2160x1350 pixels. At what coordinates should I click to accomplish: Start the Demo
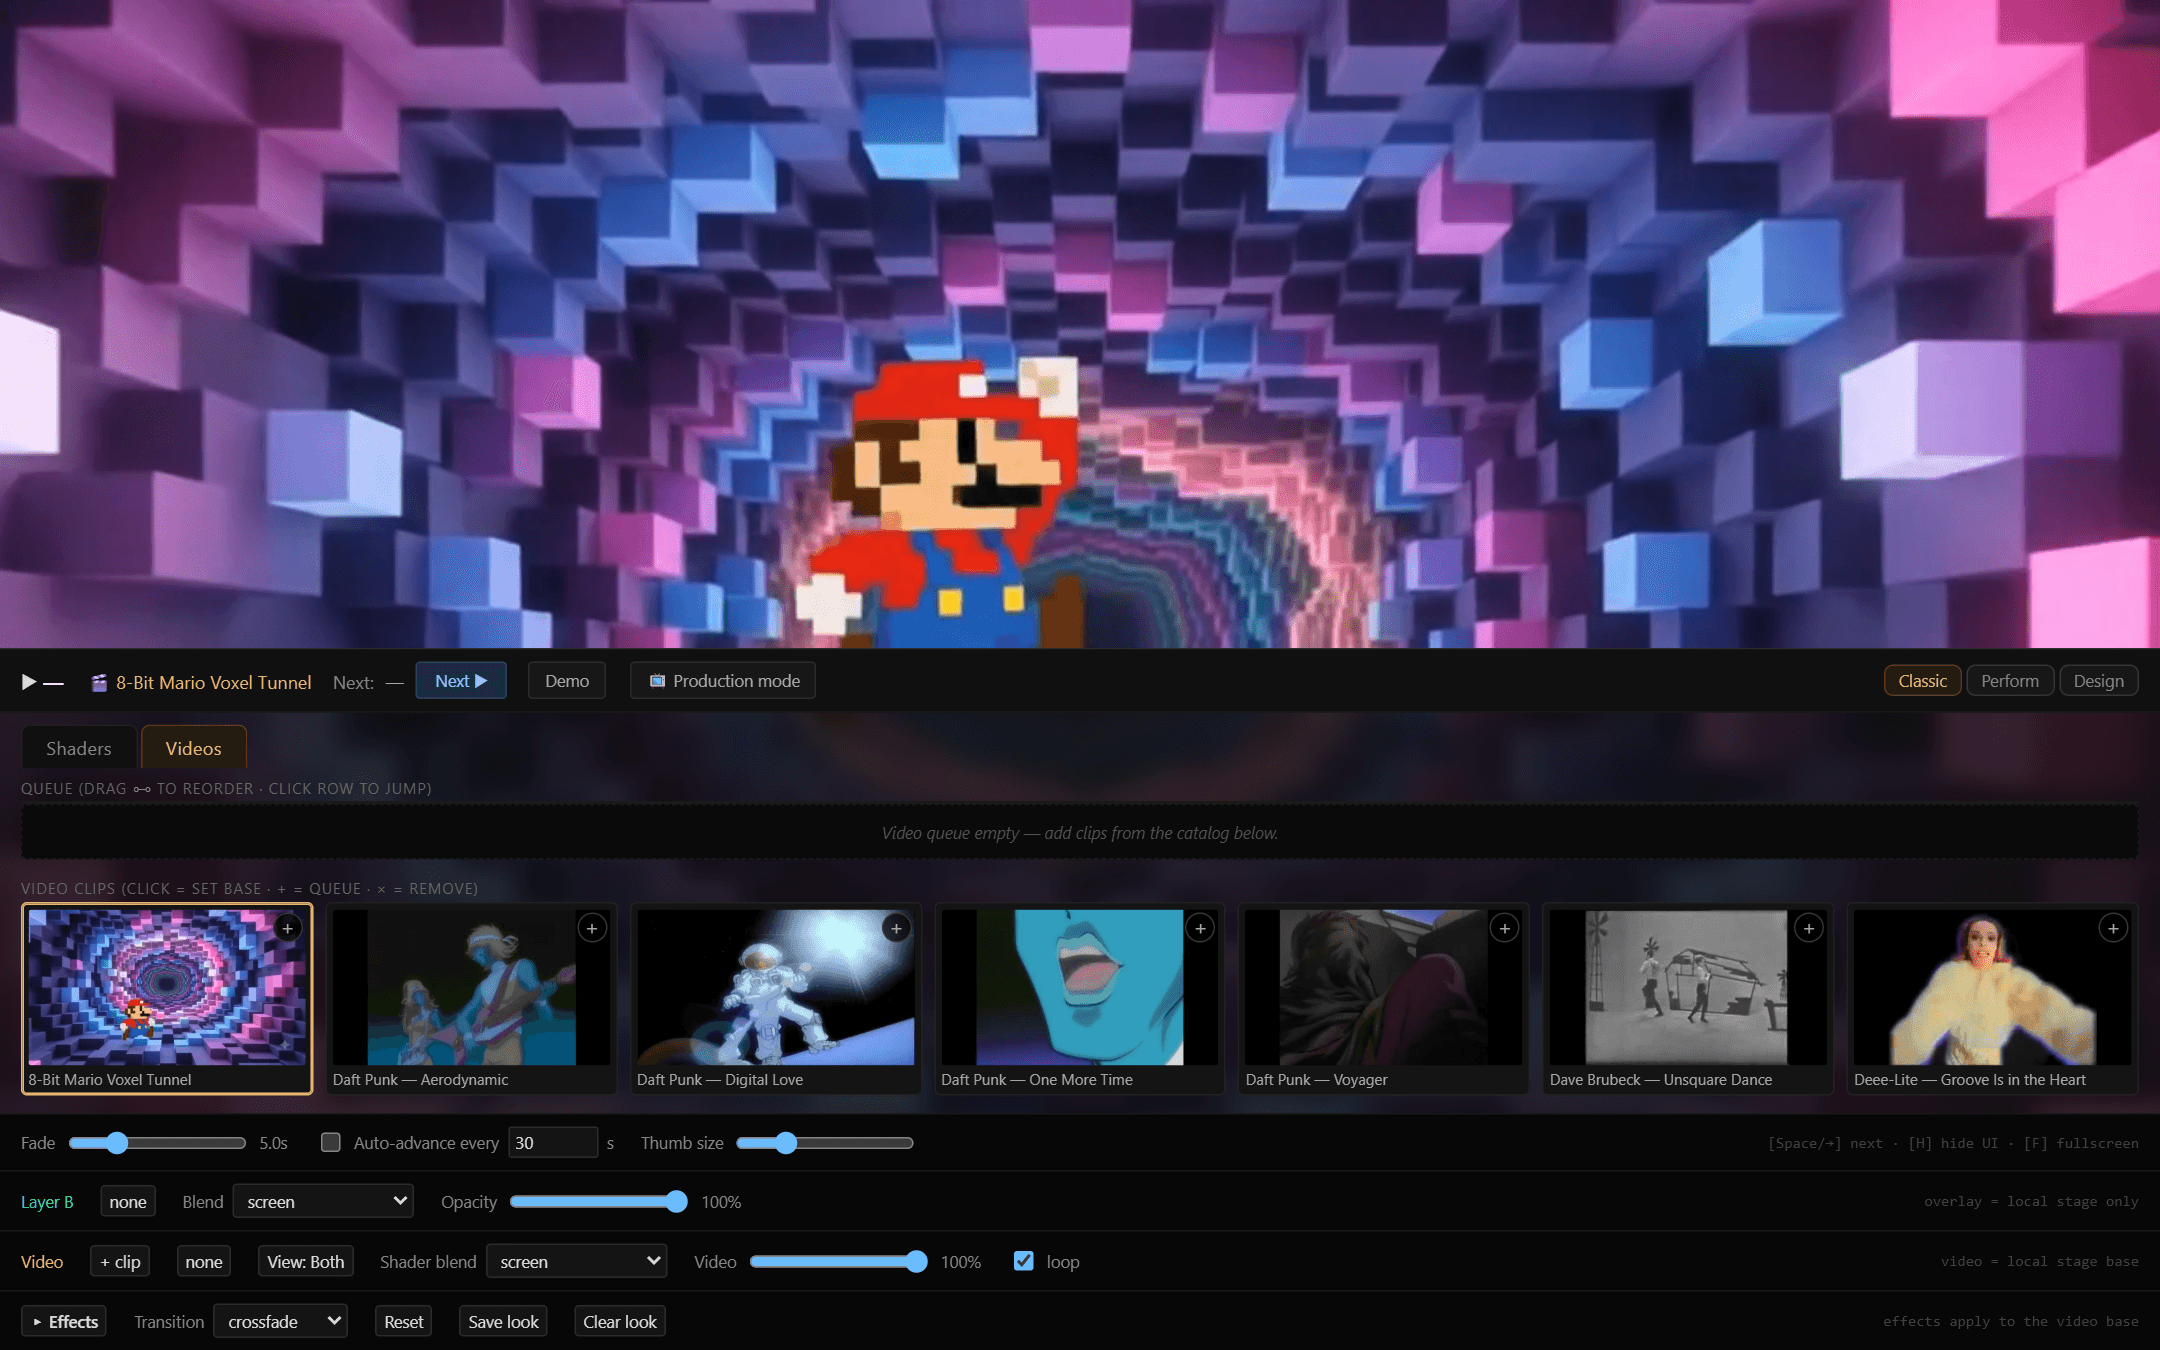click(x=567, y=681)
